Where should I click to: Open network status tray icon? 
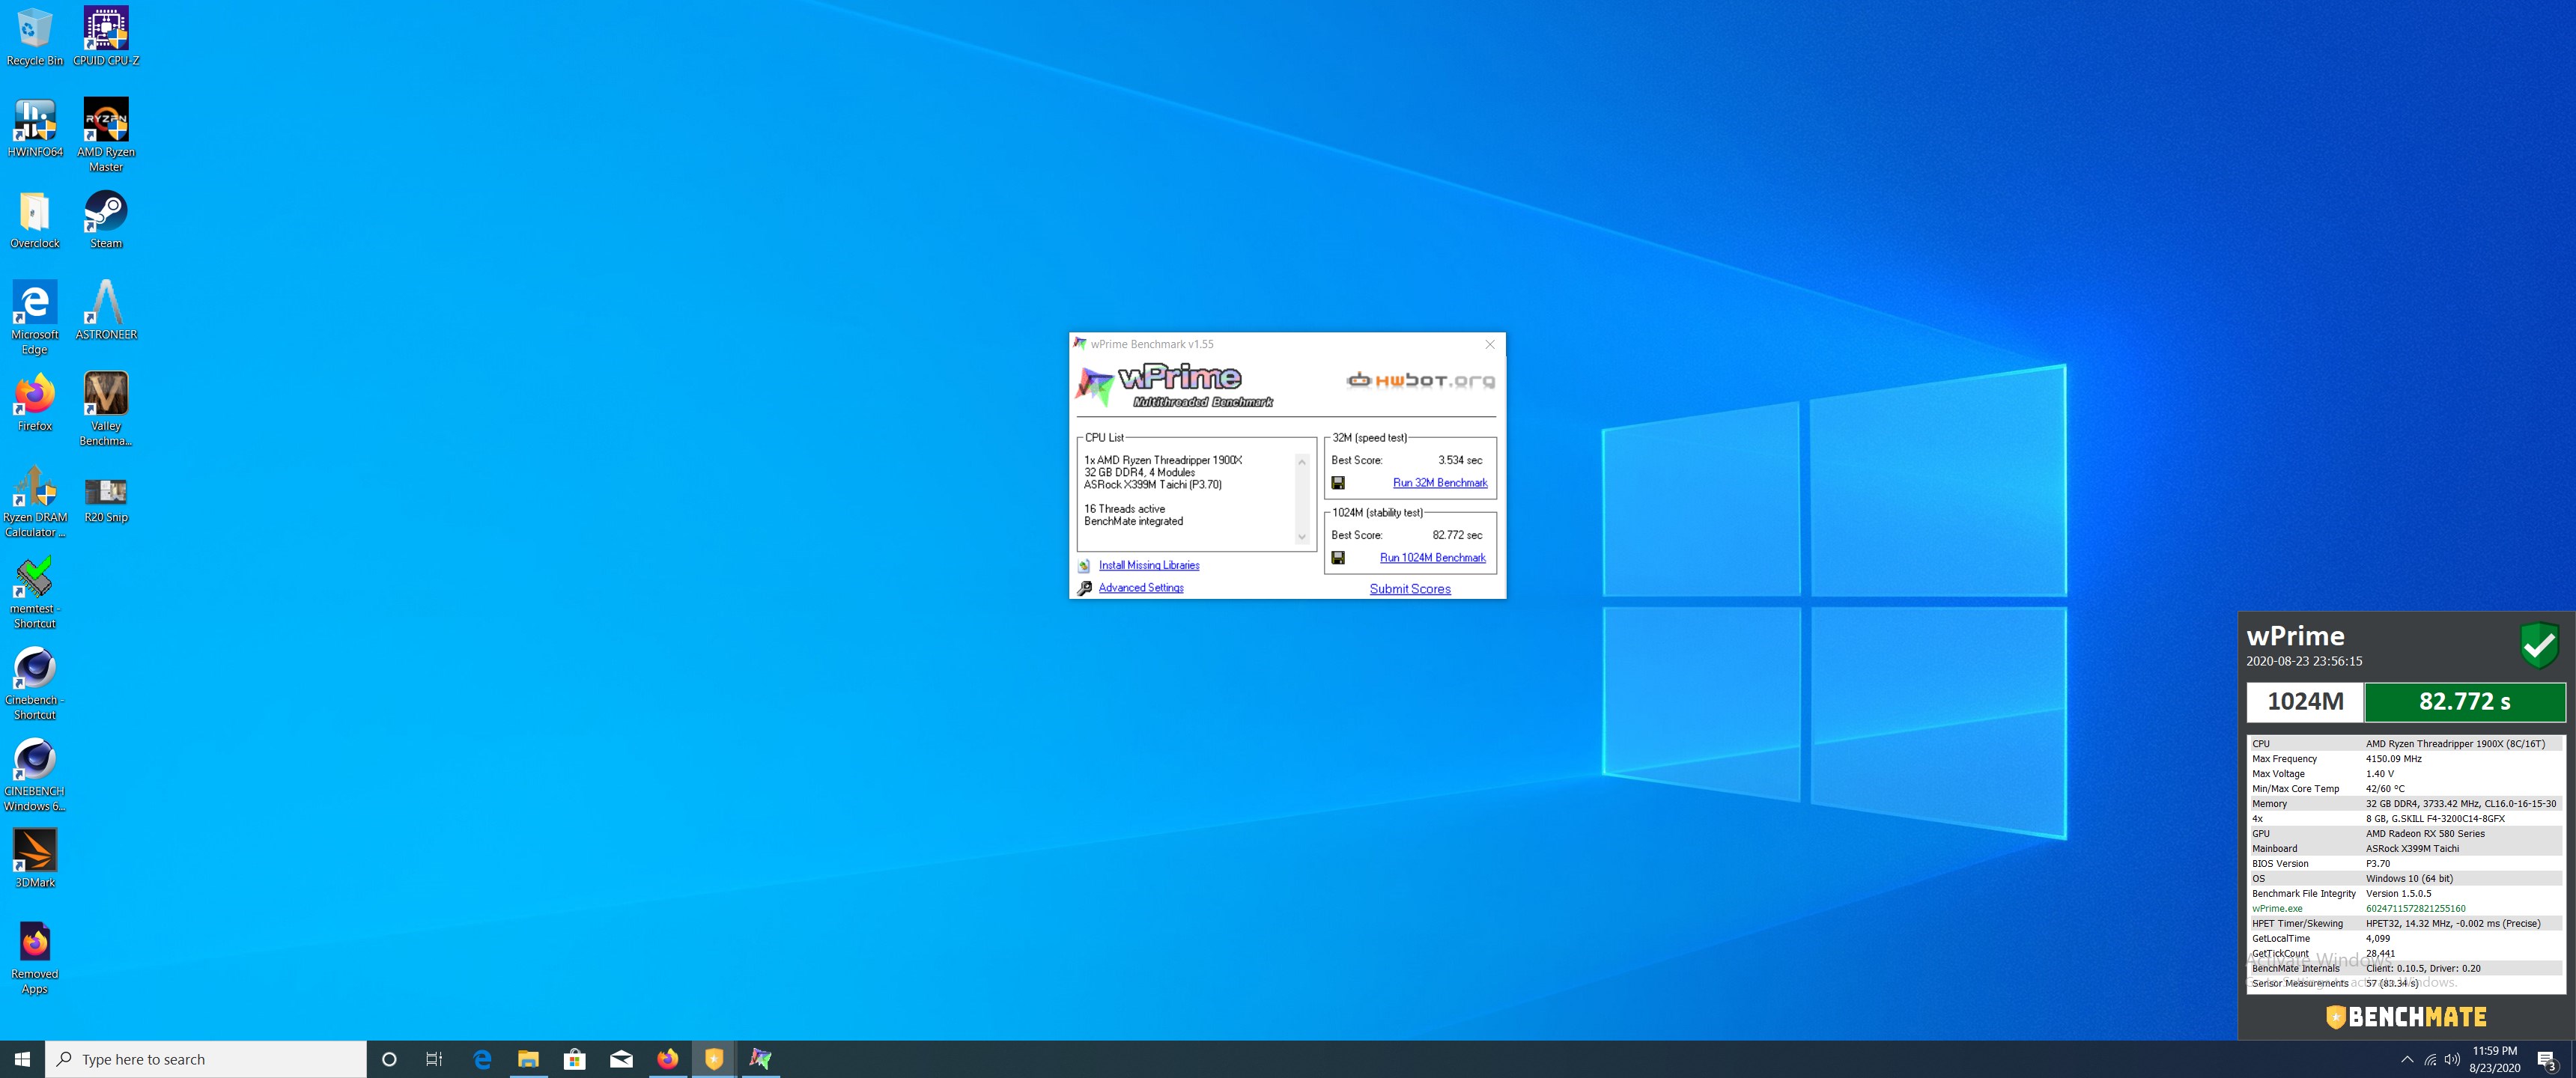click(x=2430, y=1060)
